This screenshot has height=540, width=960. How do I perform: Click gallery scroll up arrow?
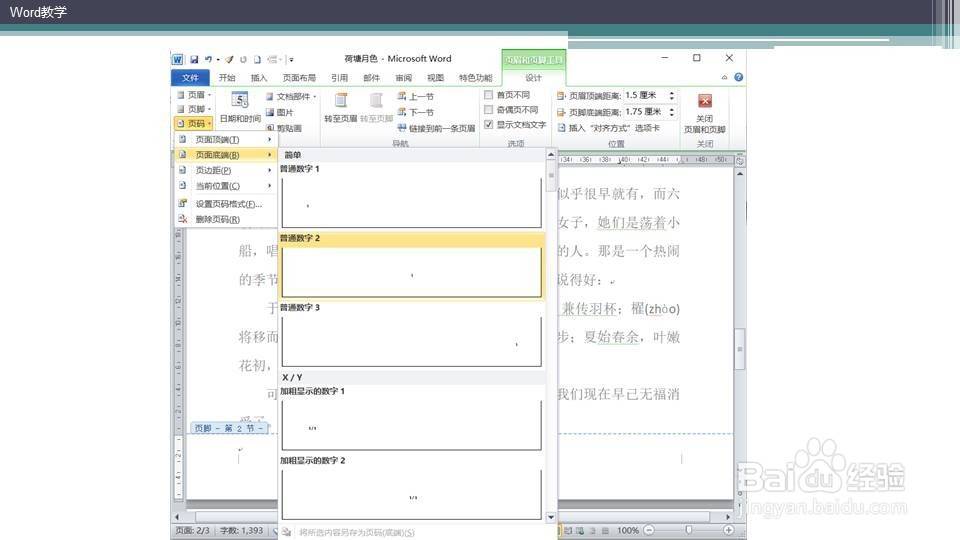tap(551, 155)
